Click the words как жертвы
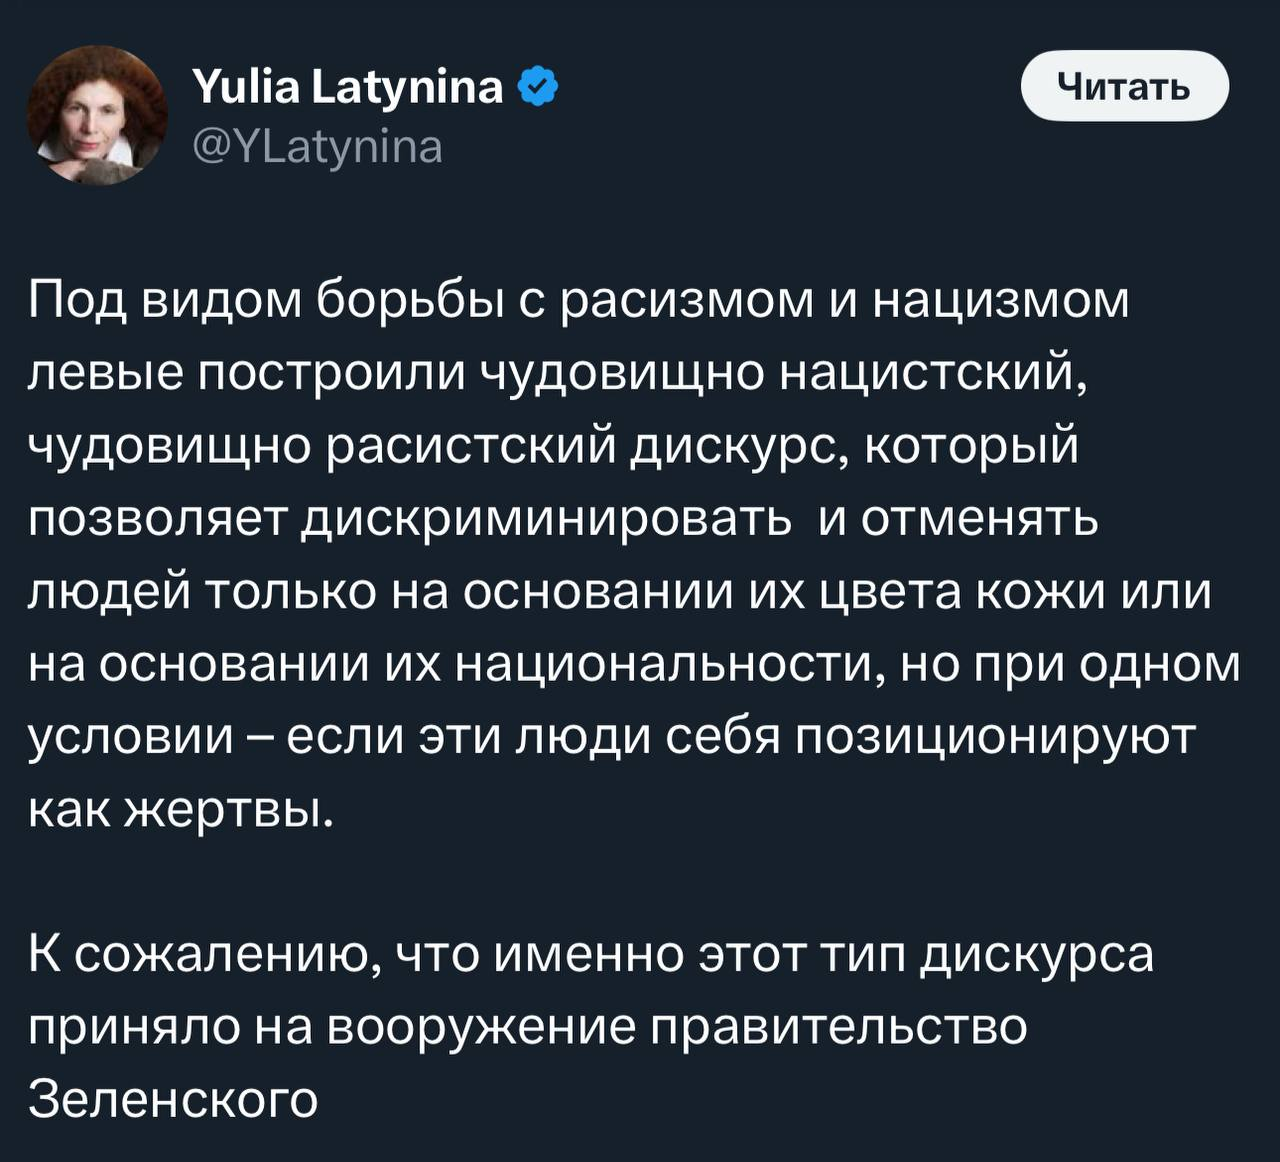This screenshot has width=1280, height=1162. 179,809
